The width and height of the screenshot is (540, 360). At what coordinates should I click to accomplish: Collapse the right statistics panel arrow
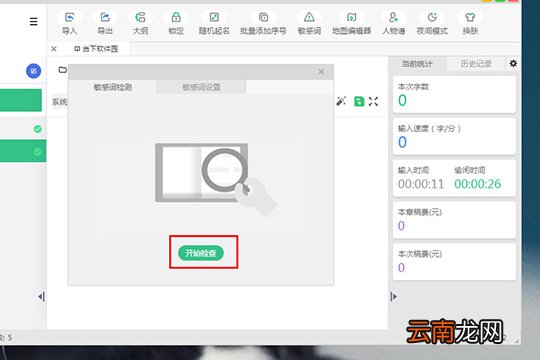(x=393, y=297)
